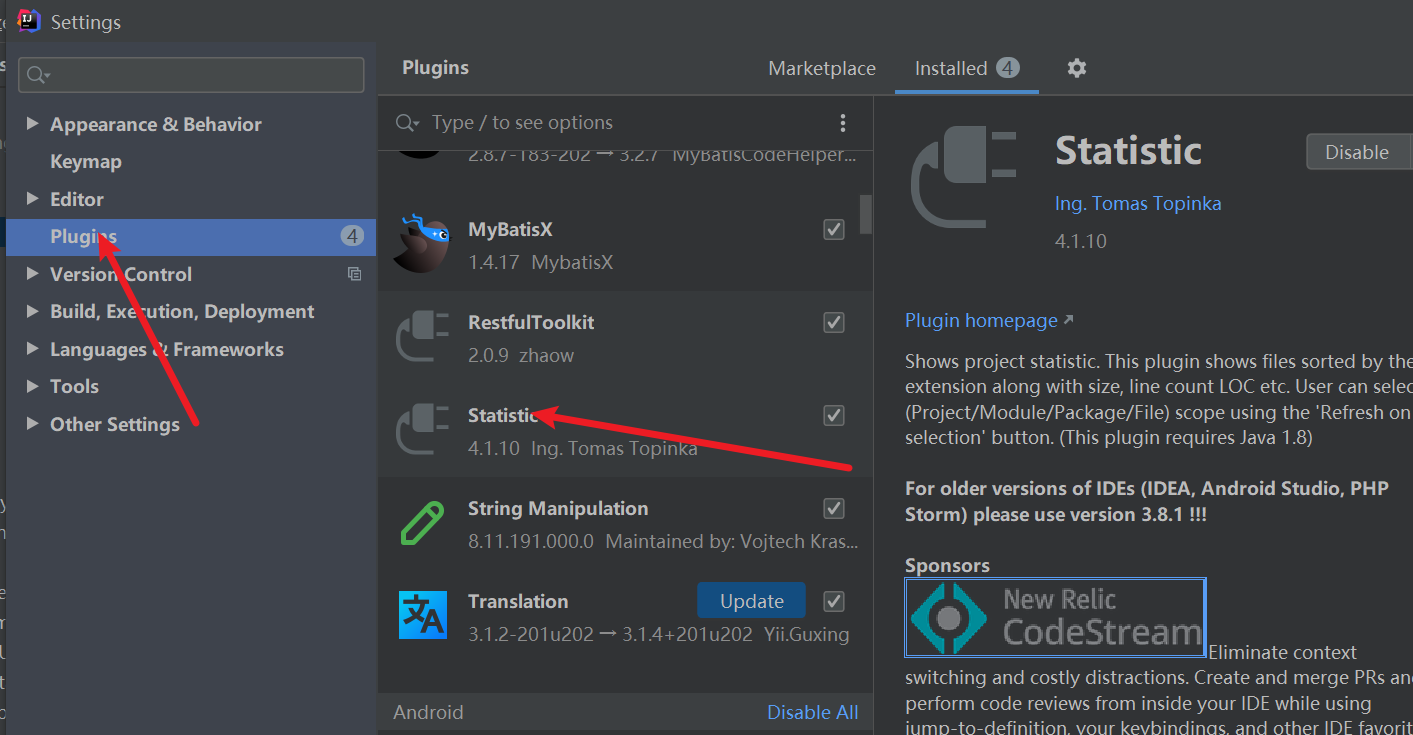Expand the Tools settings node
The width and height of the screenshot is (1413, 735).
pyautogui.click(x=32, y=386)
